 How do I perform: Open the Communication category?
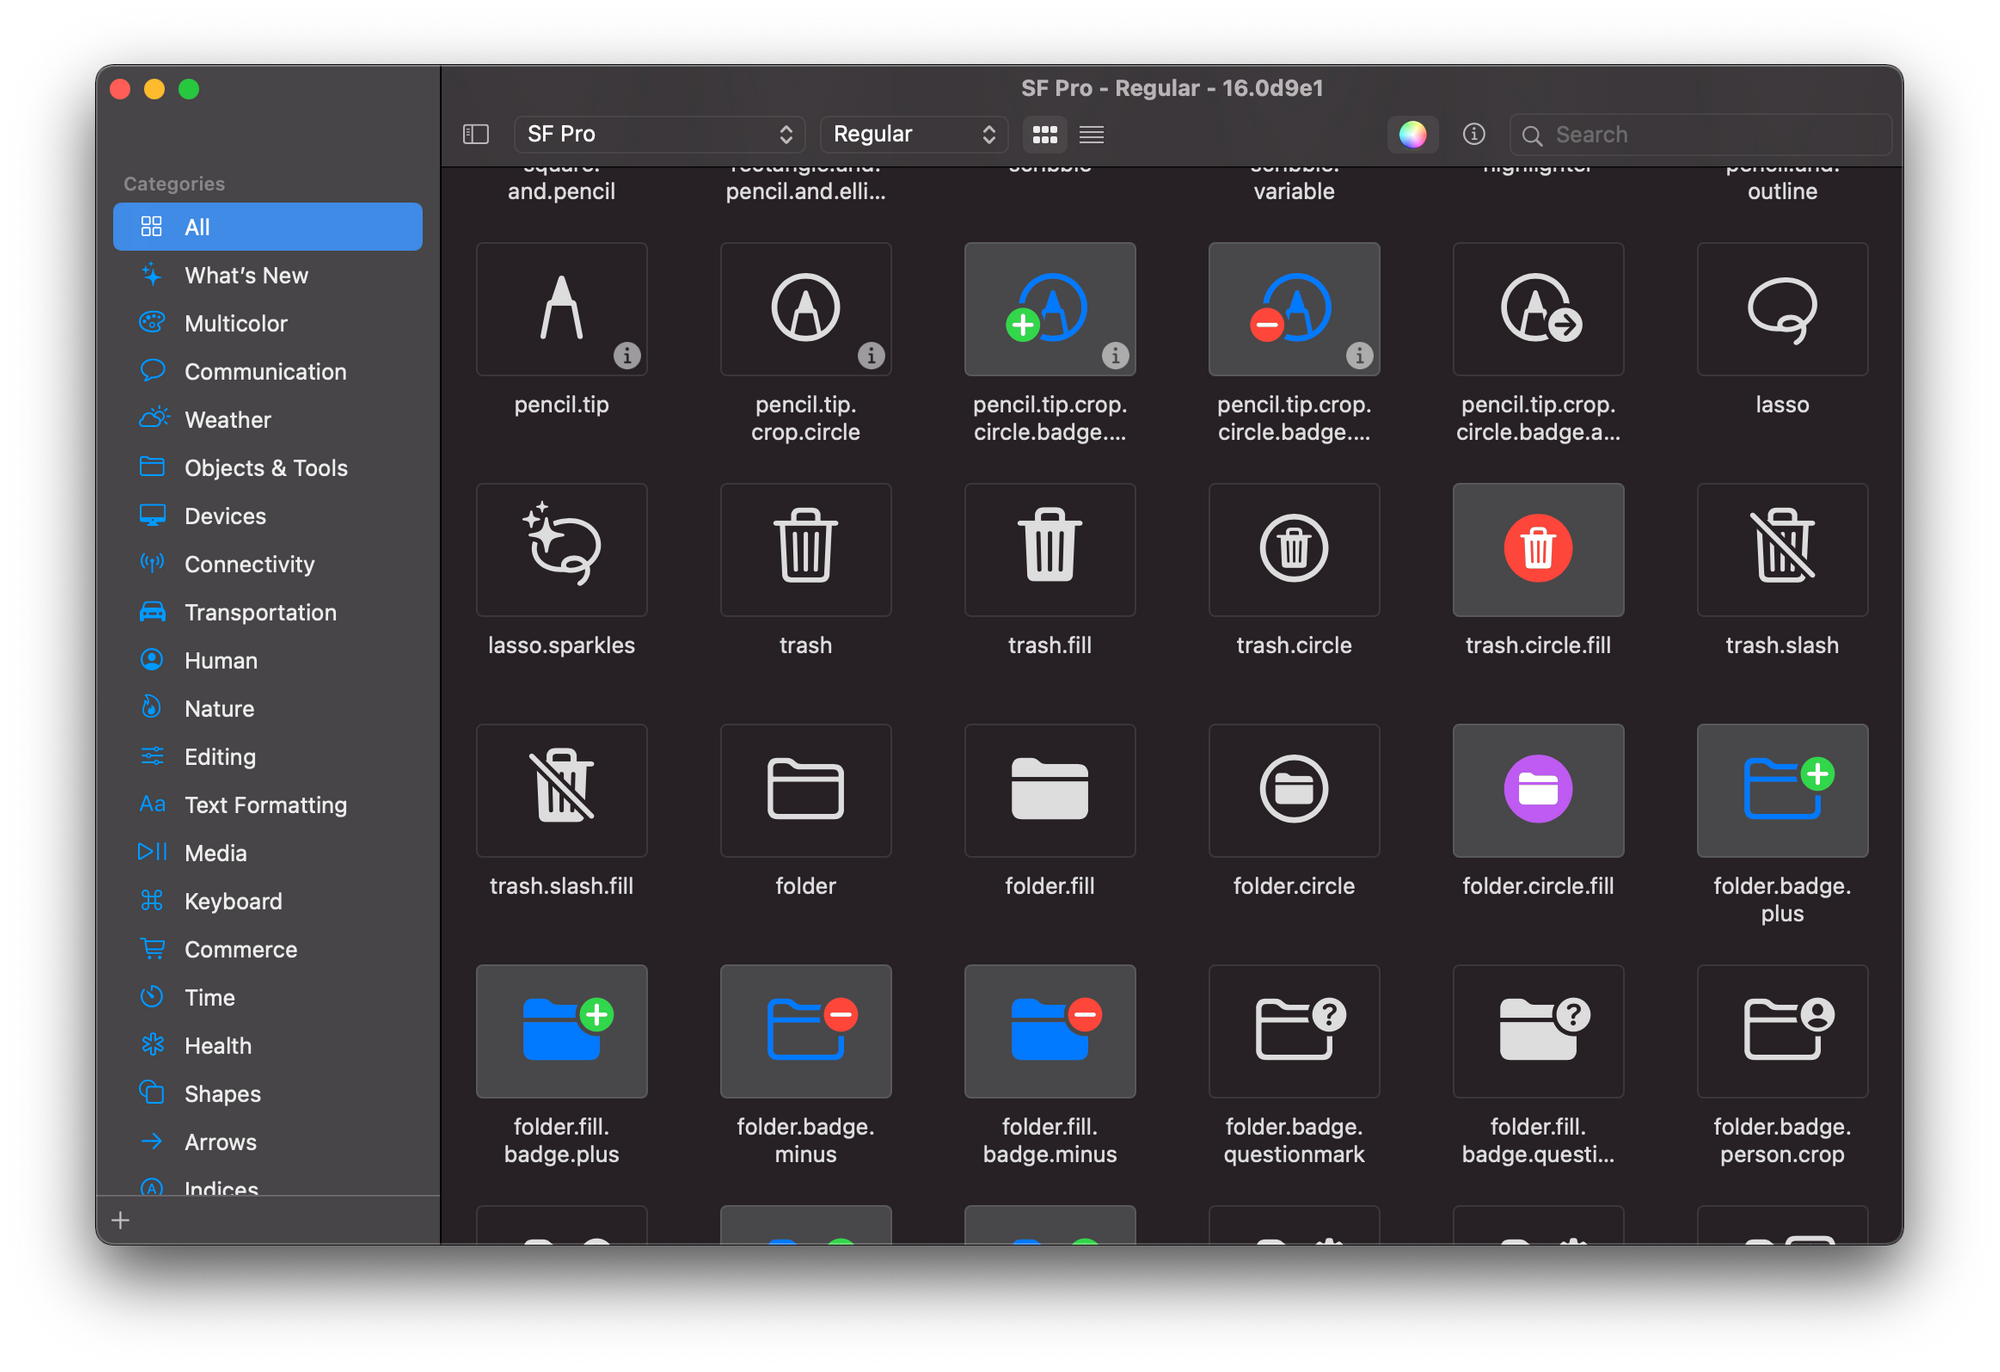268,371
